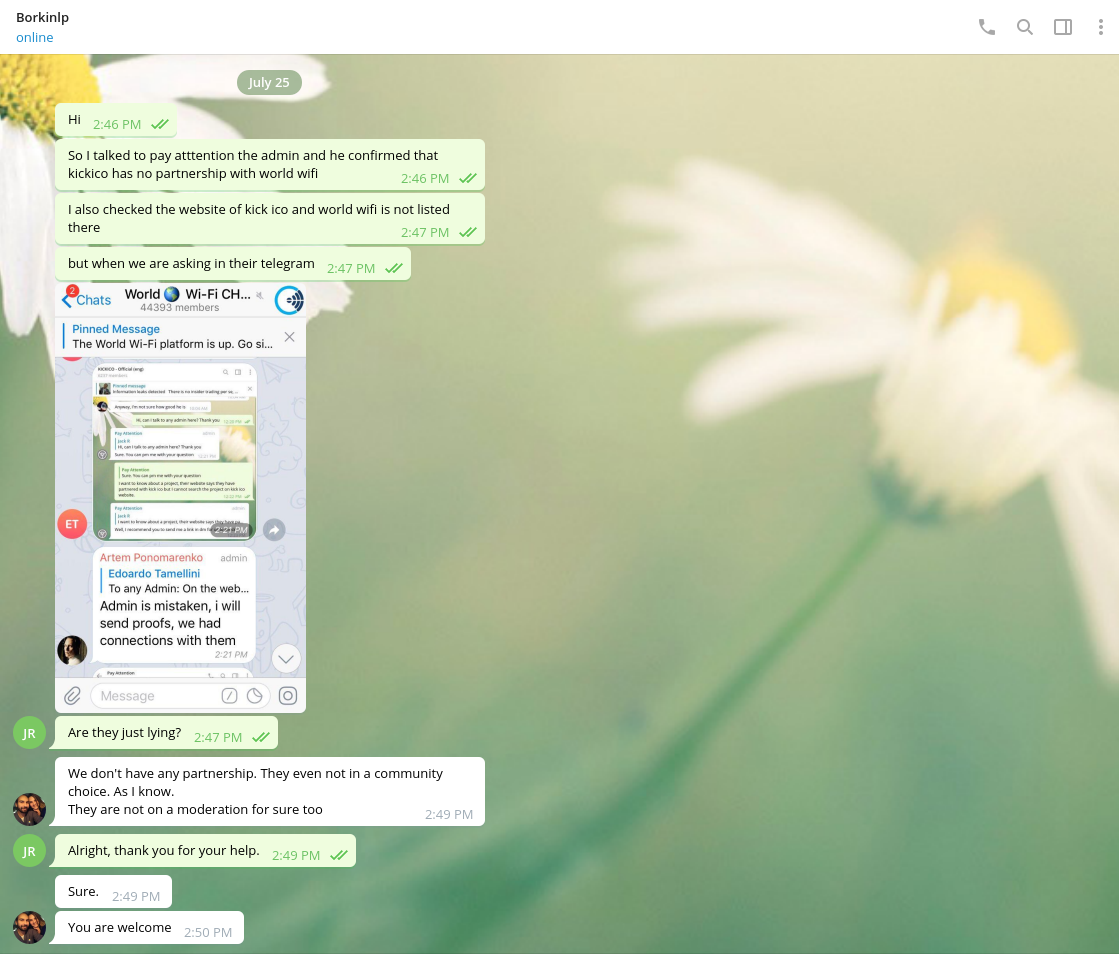Click the online status text
Image resolution: width=1119 pixels, height=956 pixels.
point(34,37)
